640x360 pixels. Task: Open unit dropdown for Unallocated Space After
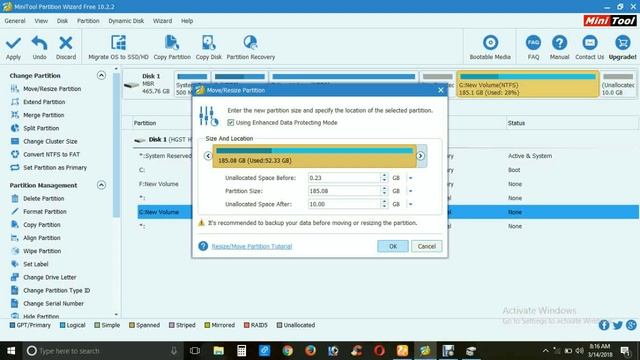[x=411, y=204]
